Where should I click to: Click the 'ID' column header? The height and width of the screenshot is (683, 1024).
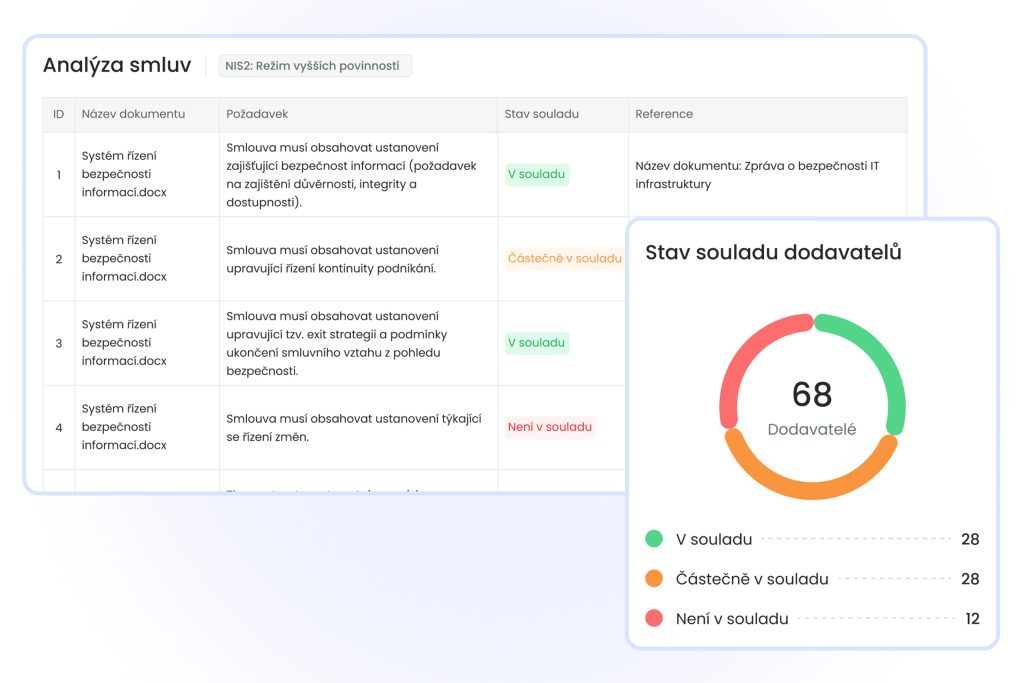59,114
